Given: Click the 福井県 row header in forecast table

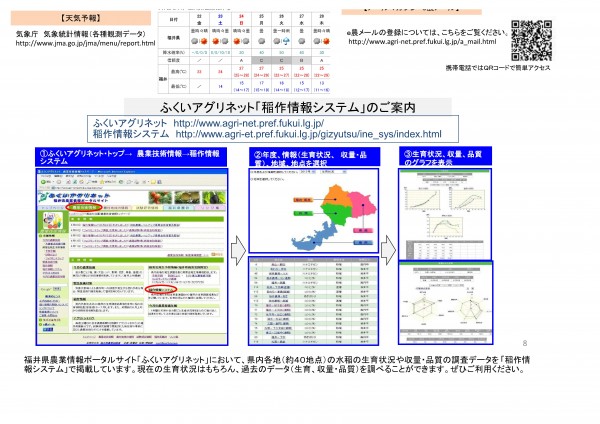Looking at the screenshot, I should (x=173, y=38).
